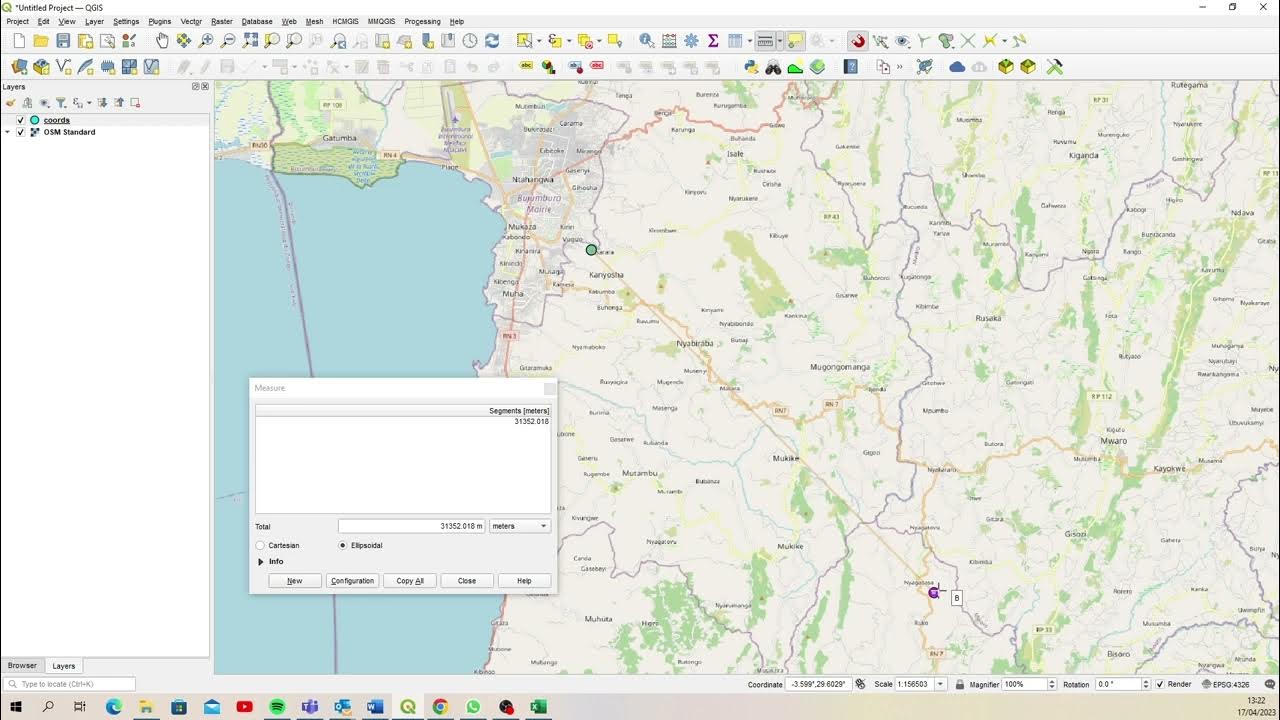Open the MMQGIS menu
This screenshot has height=720, width=1280.
pyautogui.click(x=381, y=21)
